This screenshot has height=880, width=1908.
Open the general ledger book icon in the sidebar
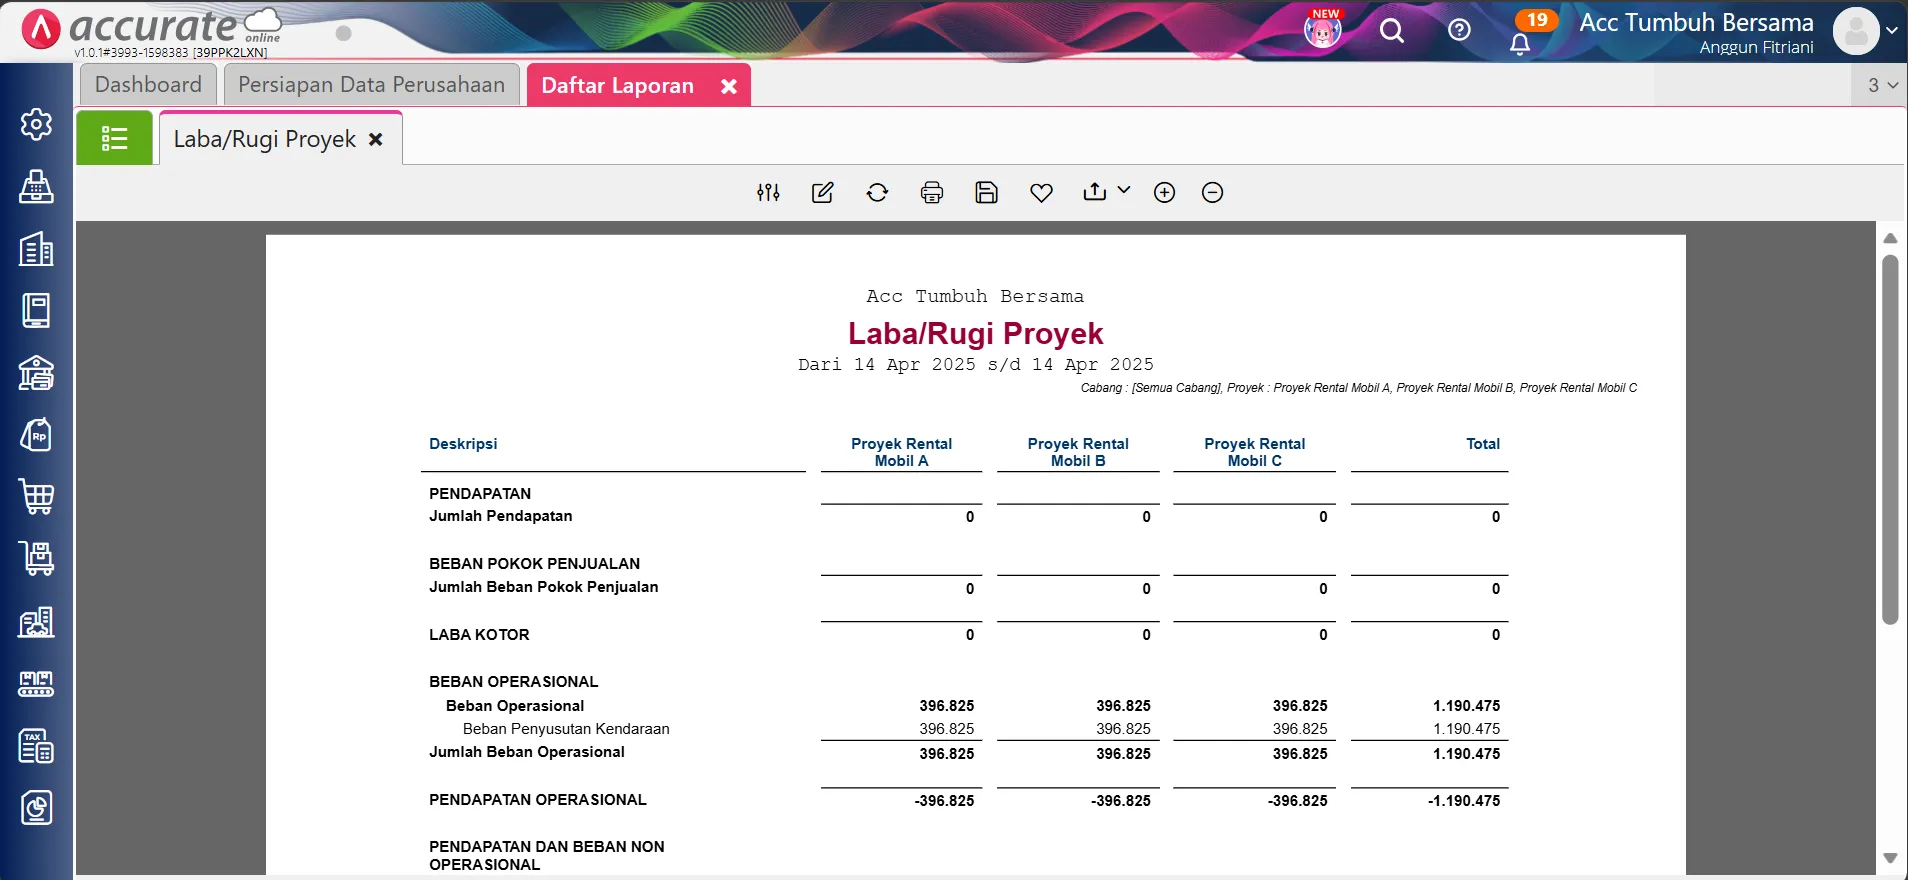(36, 311)
